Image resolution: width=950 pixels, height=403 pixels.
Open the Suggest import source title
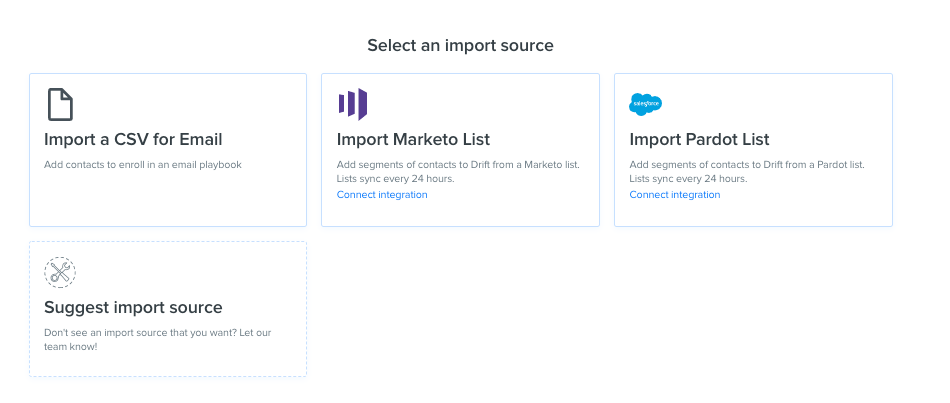pyautogui.click(x=133, y=307)
